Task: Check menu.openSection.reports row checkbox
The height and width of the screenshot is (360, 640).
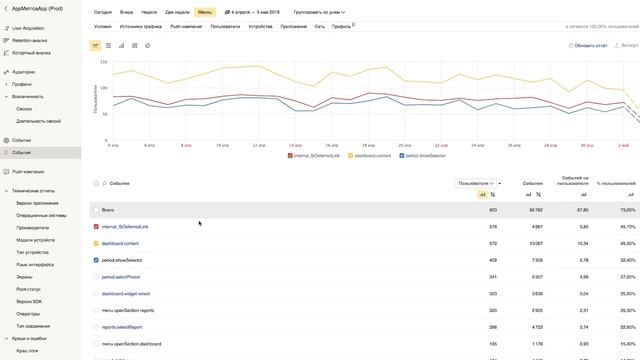Action: (x=96, y=310)
